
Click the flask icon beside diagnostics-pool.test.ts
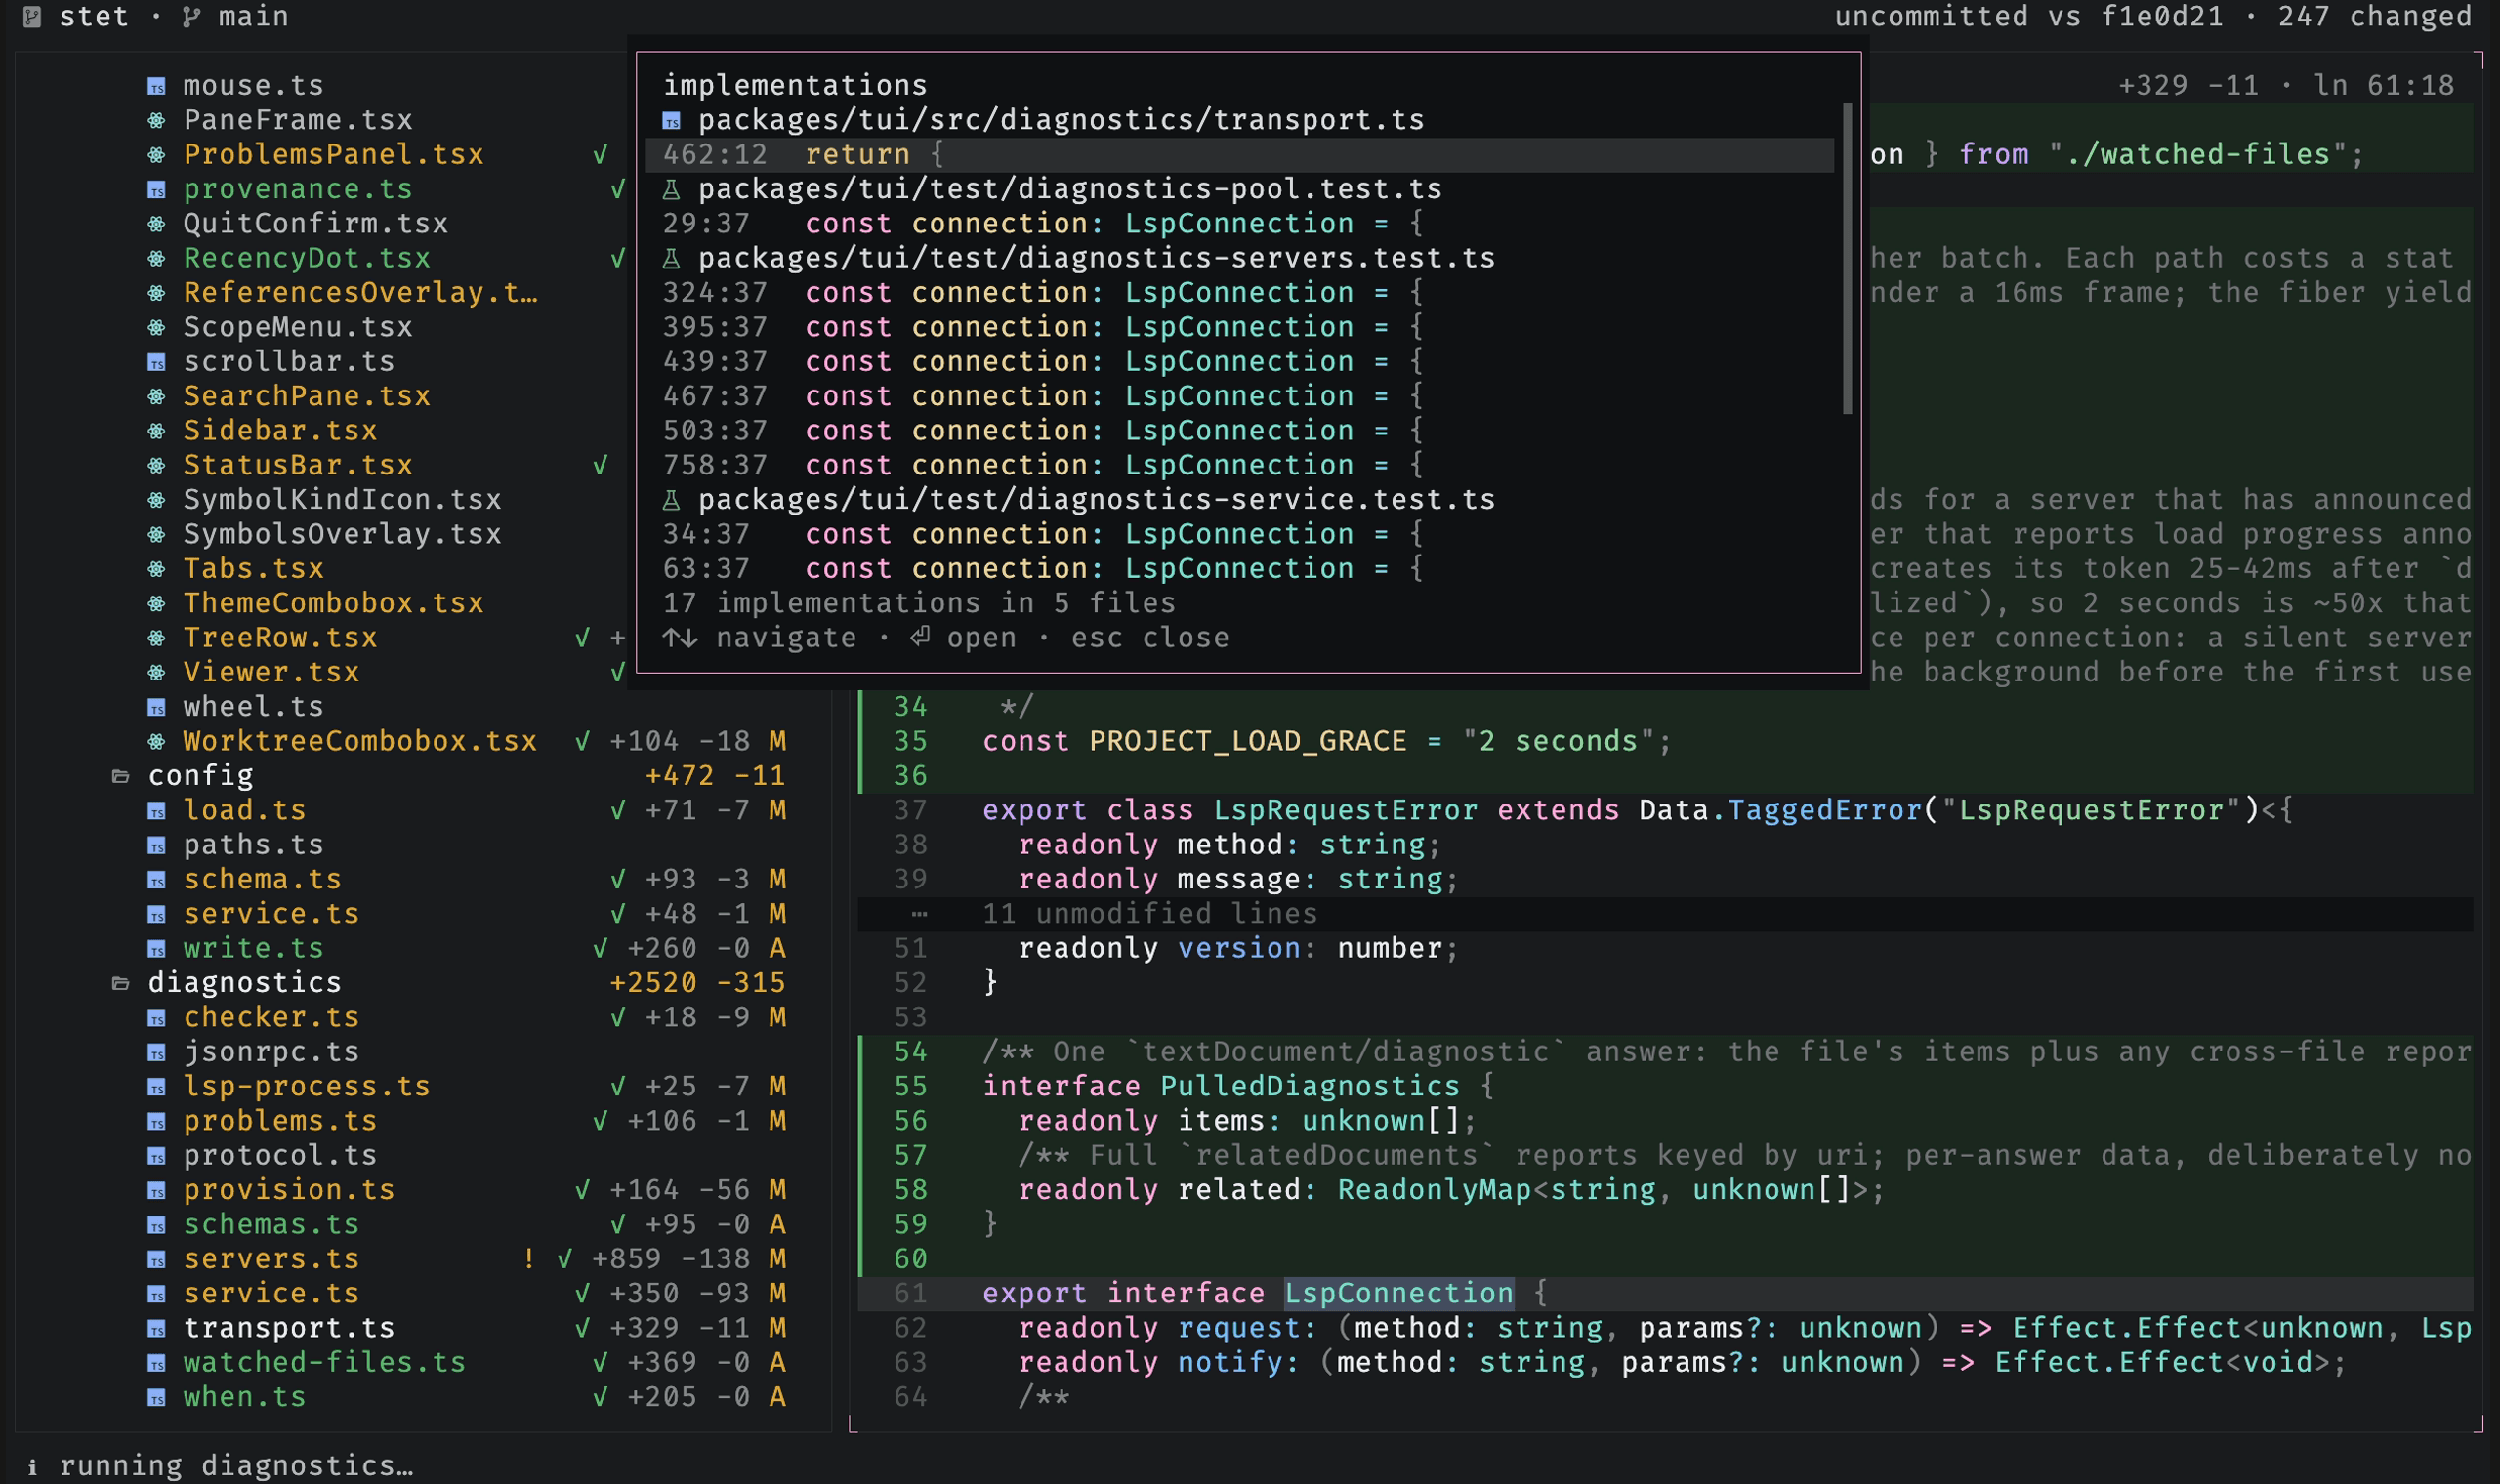tap(672, 190)
